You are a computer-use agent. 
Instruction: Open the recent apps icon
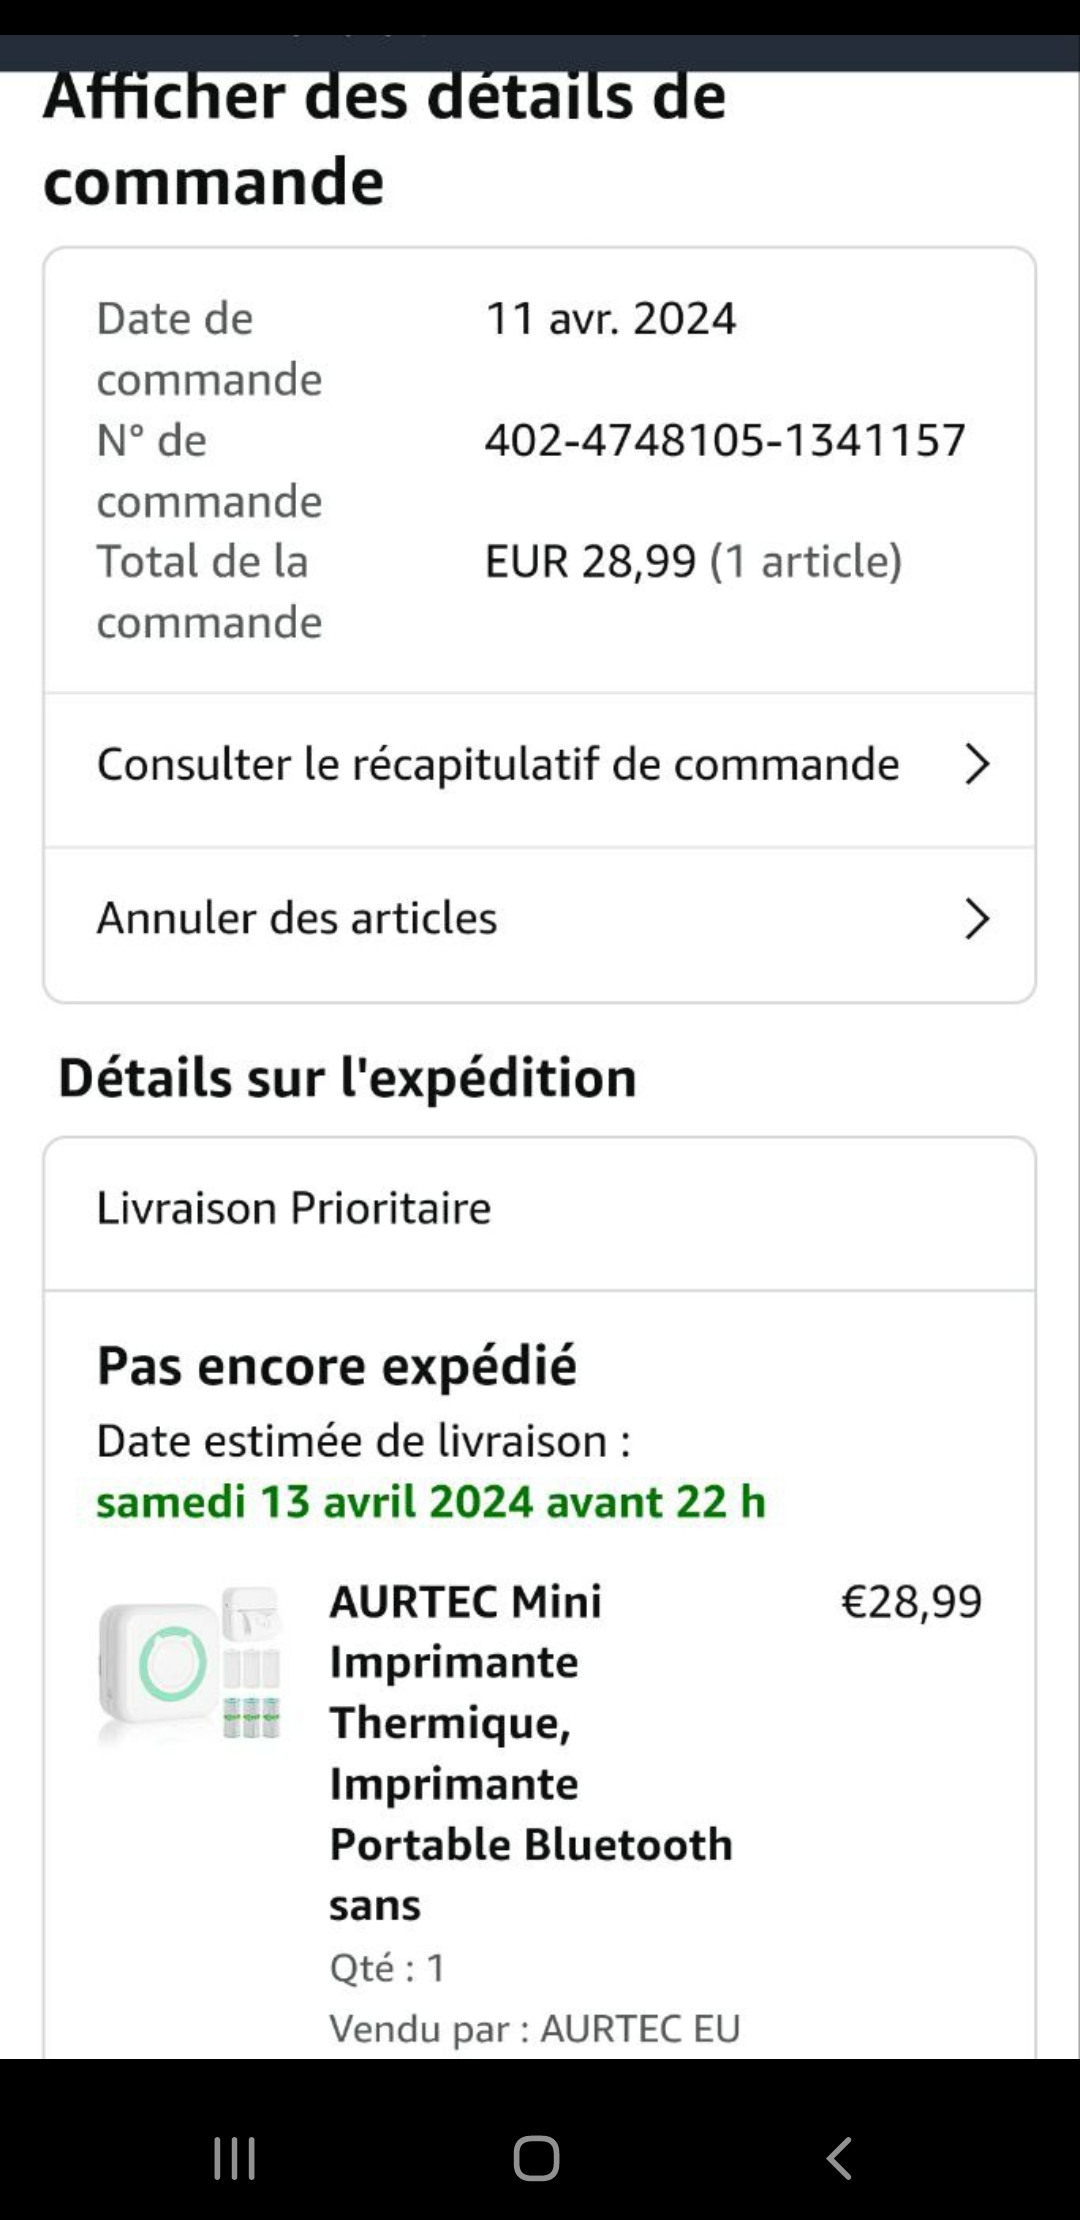(235, 2158)
